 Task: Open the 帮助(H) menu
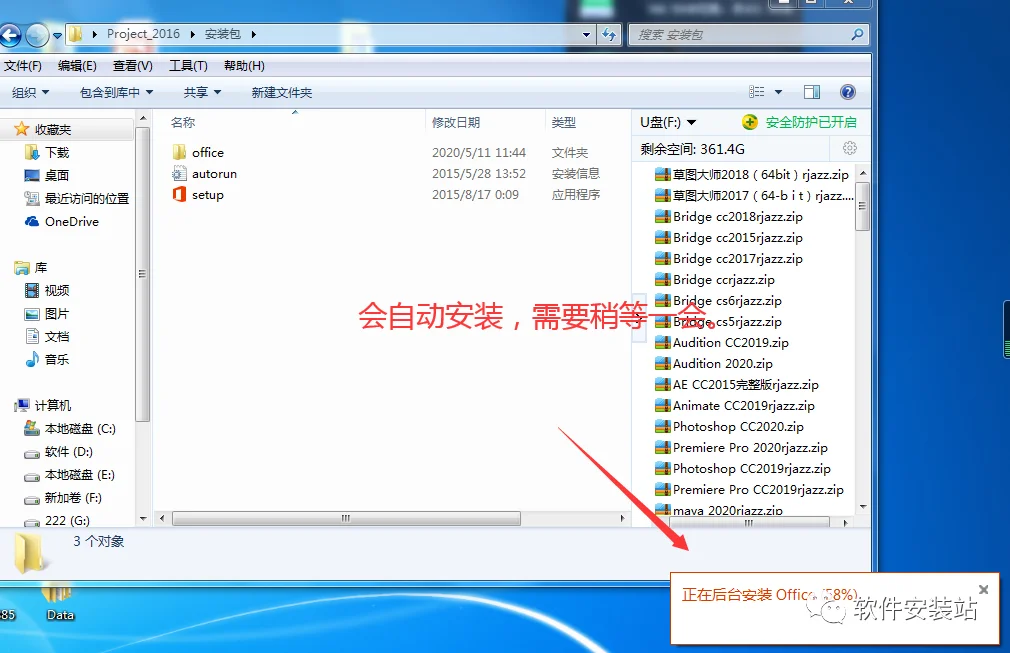[244, 66]
